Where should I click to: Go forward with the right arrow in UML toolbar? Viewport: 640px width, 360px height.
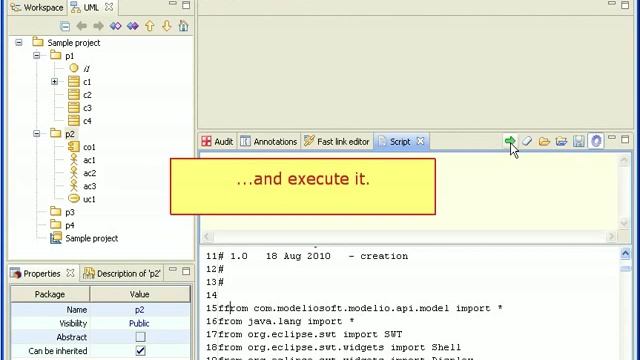98,26
